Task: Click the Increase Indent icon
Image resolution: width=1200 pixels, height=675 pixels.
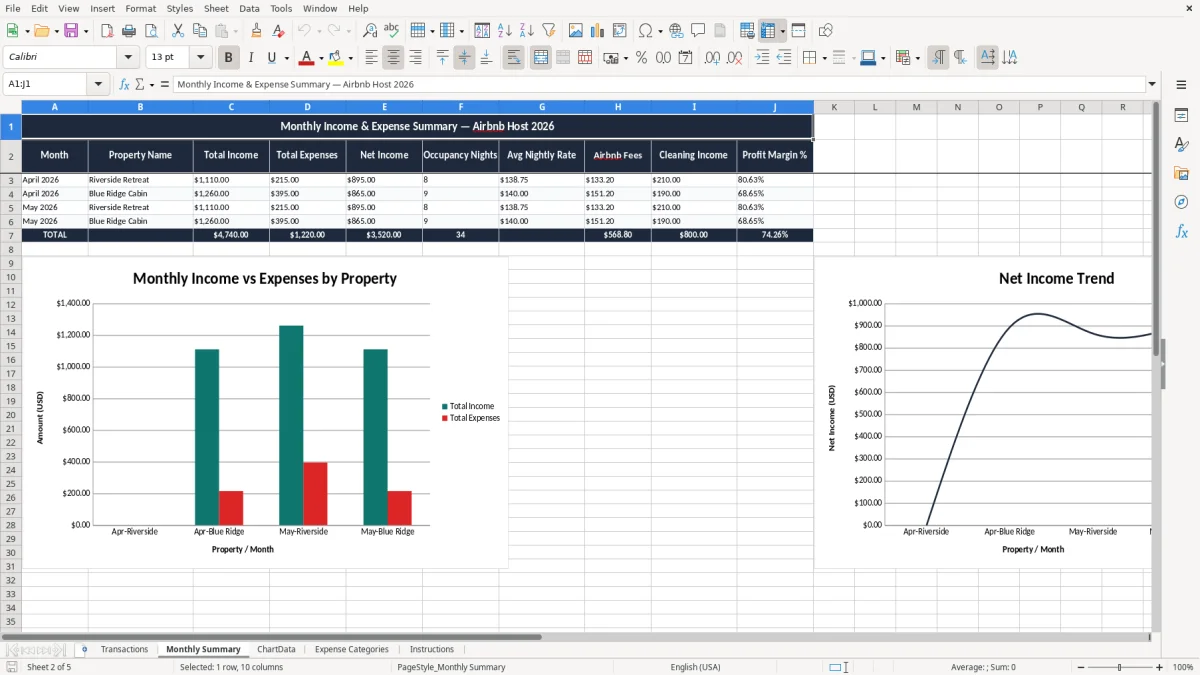Action: click(762, 58)
